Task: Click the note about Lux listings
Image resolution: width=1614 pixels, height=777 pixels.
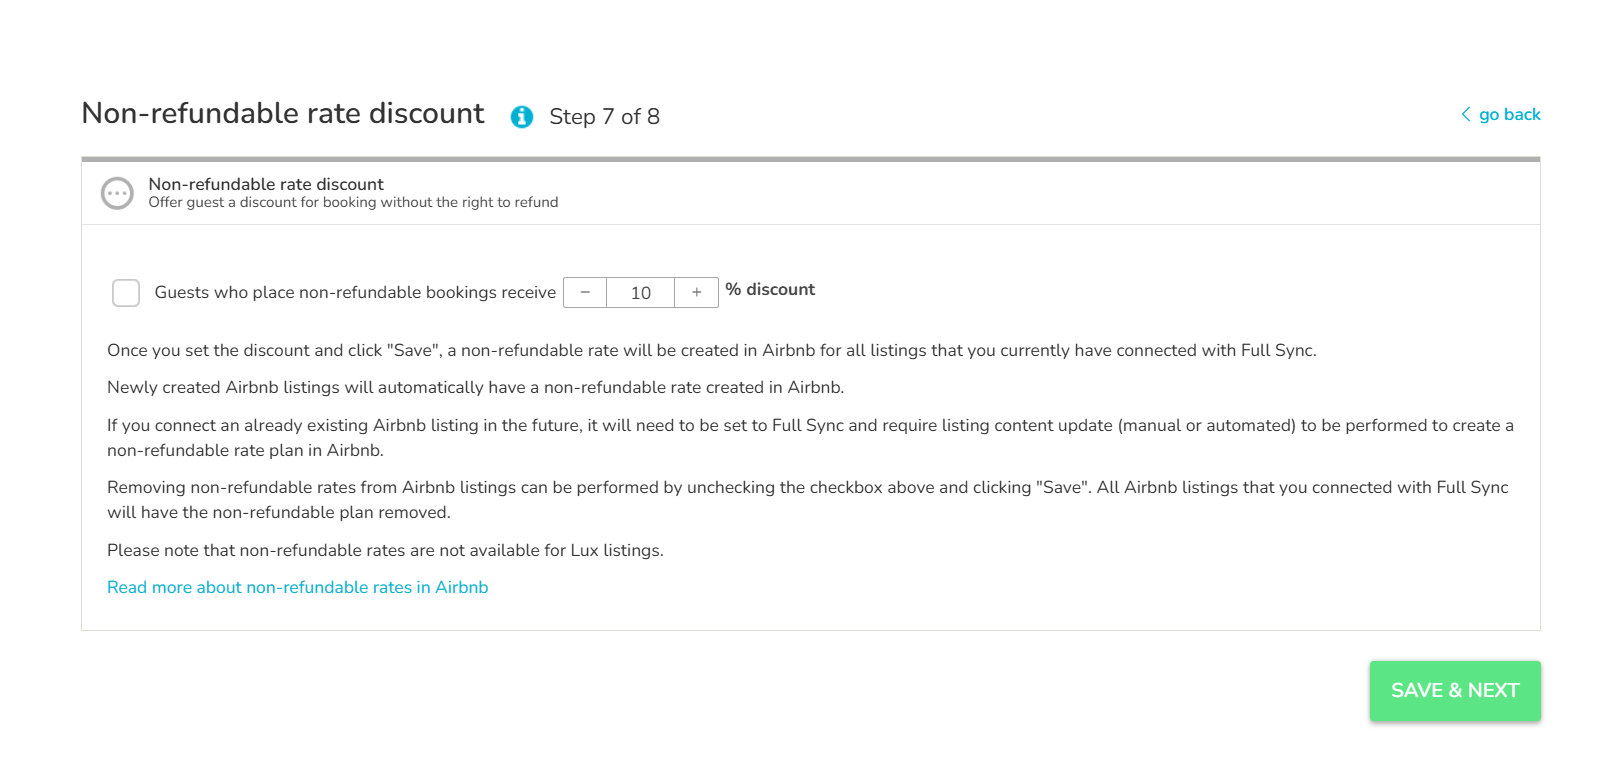Action: click(385, 550)
